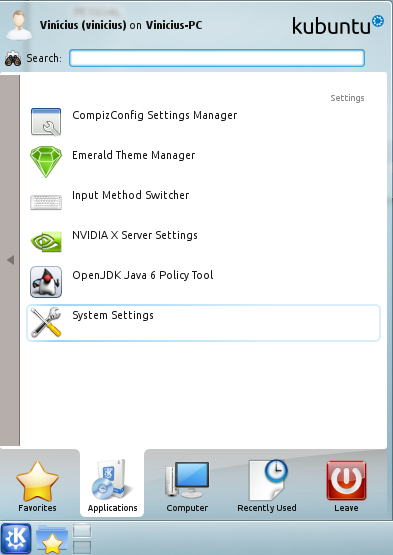The width and height of the screenshot is (393, 555).
Task: Click the keyboard icon for Input Method Switcher
Action: [46, 202]
